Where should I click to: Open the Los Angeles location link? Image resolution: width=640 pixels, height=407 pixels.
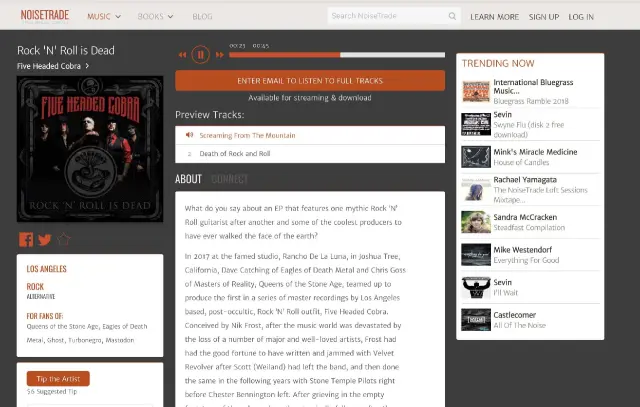[47, 269]
